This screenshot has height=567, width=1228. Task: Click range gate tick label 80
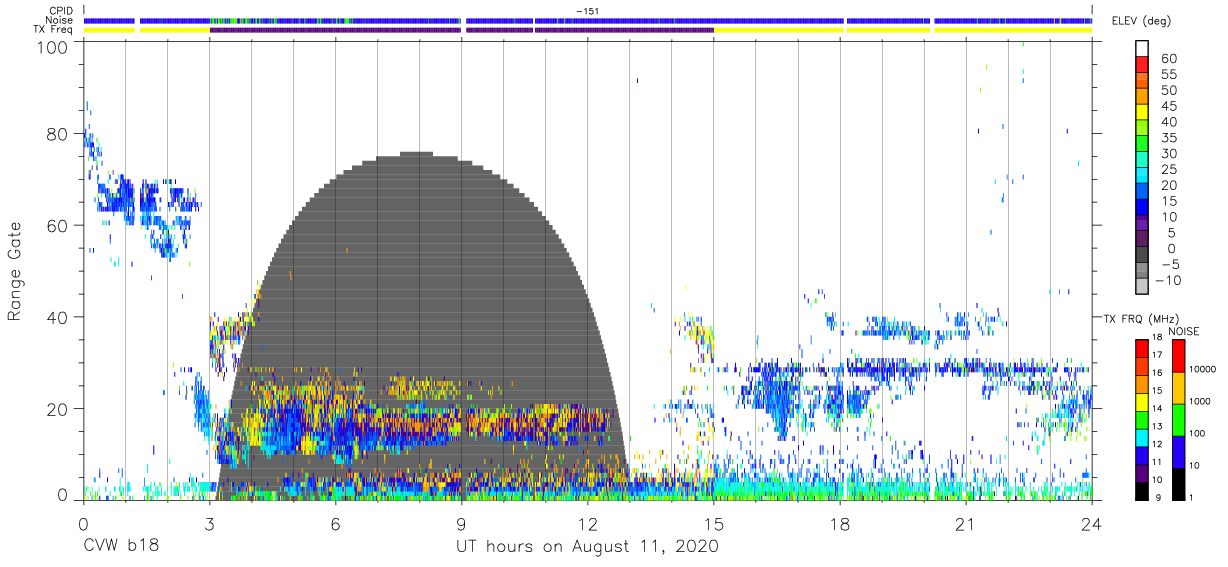tap(58, 134)
